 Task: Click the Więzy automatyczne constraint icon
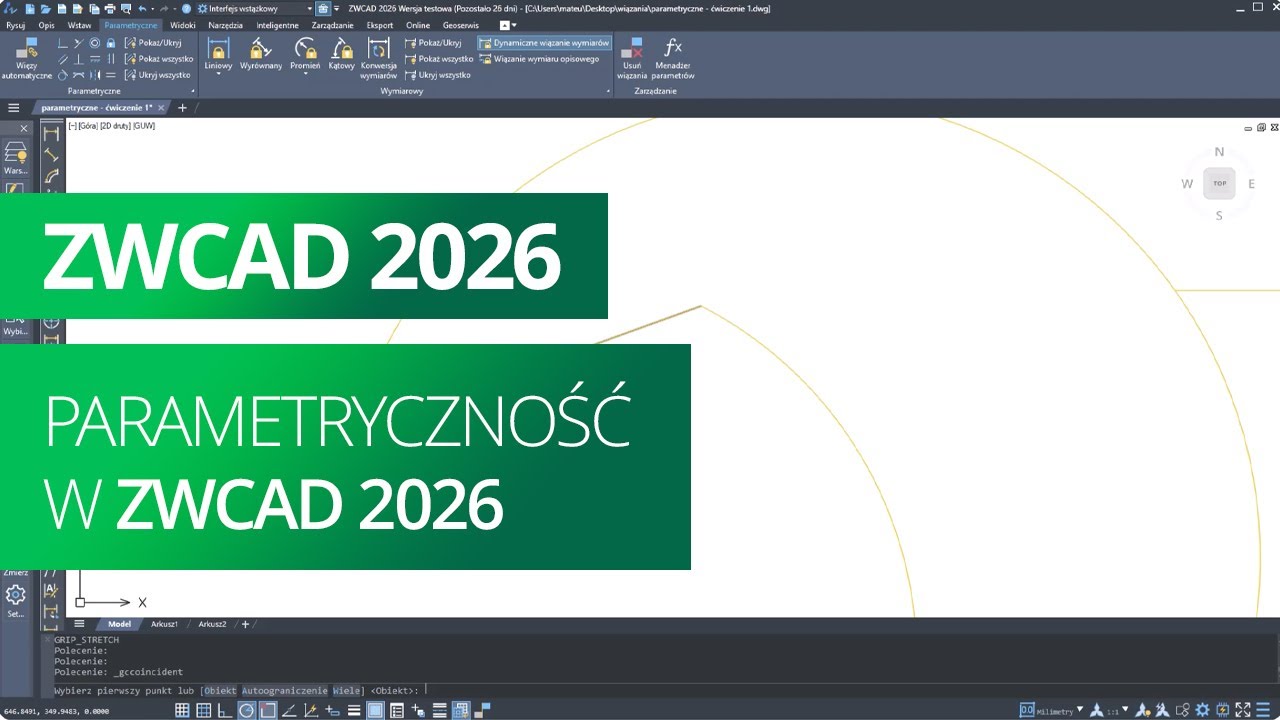coord(26,50)
